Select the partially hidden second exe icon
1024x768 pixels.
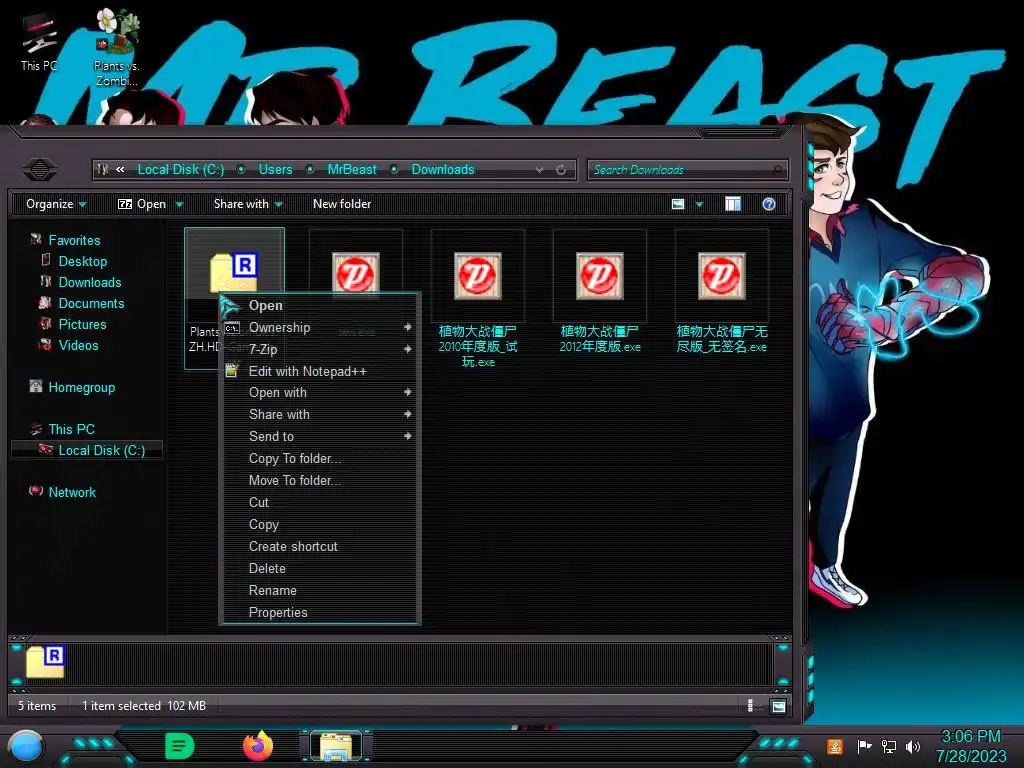click(x=355, y=272)
